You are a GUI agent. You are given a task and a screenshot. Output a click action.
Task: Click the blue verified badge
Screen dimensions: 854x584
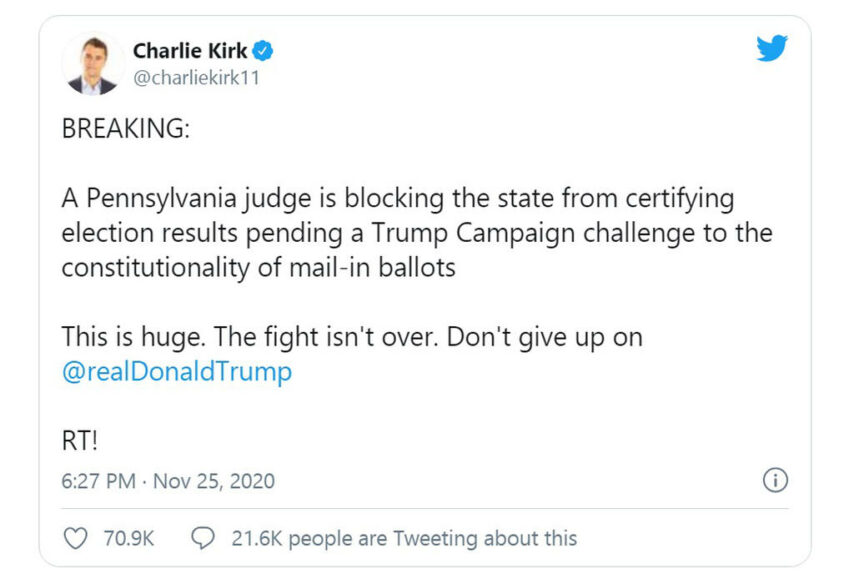click(x=263, y=51)
